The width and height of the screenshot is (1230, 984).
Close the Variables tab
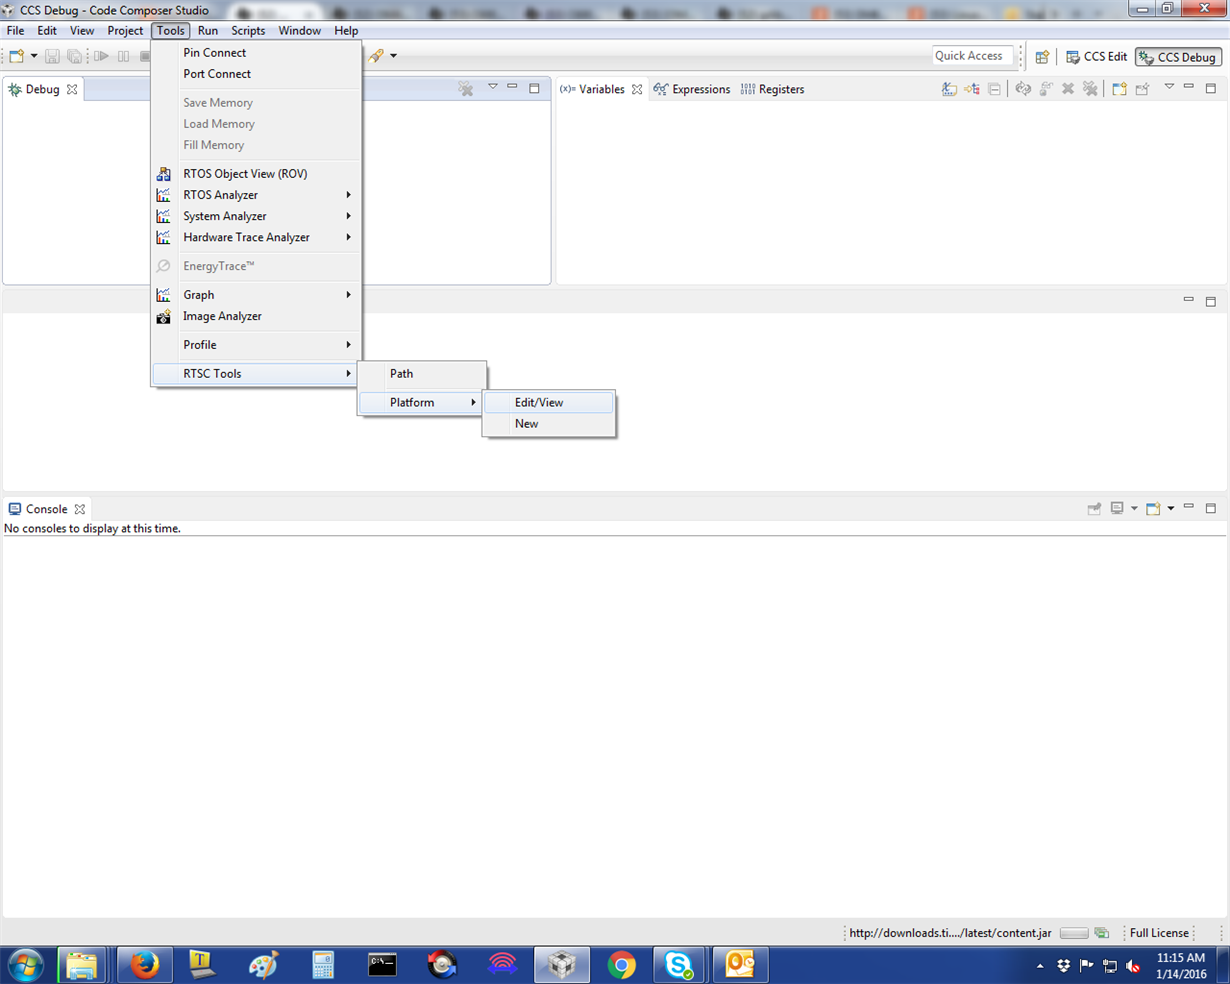637,89
